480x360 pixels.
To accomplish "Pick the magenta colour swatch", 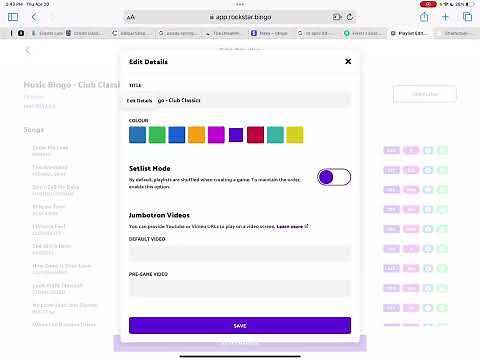I will [216, 135].
